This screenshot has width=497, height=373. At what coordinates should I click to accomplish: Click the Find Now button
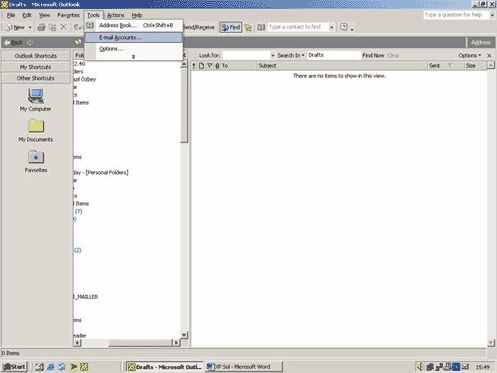pyautogui.click(x=373, y=55)
